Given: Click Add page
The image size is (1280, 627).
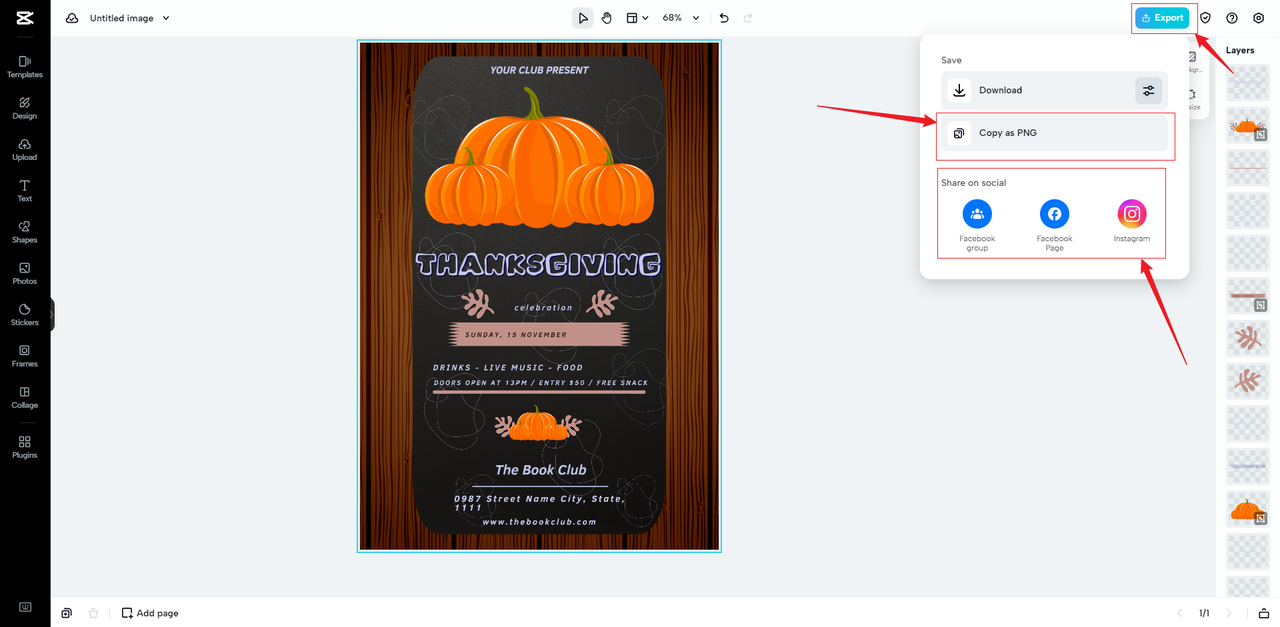Looking at the screenshot, I should (x=150, y=613).
